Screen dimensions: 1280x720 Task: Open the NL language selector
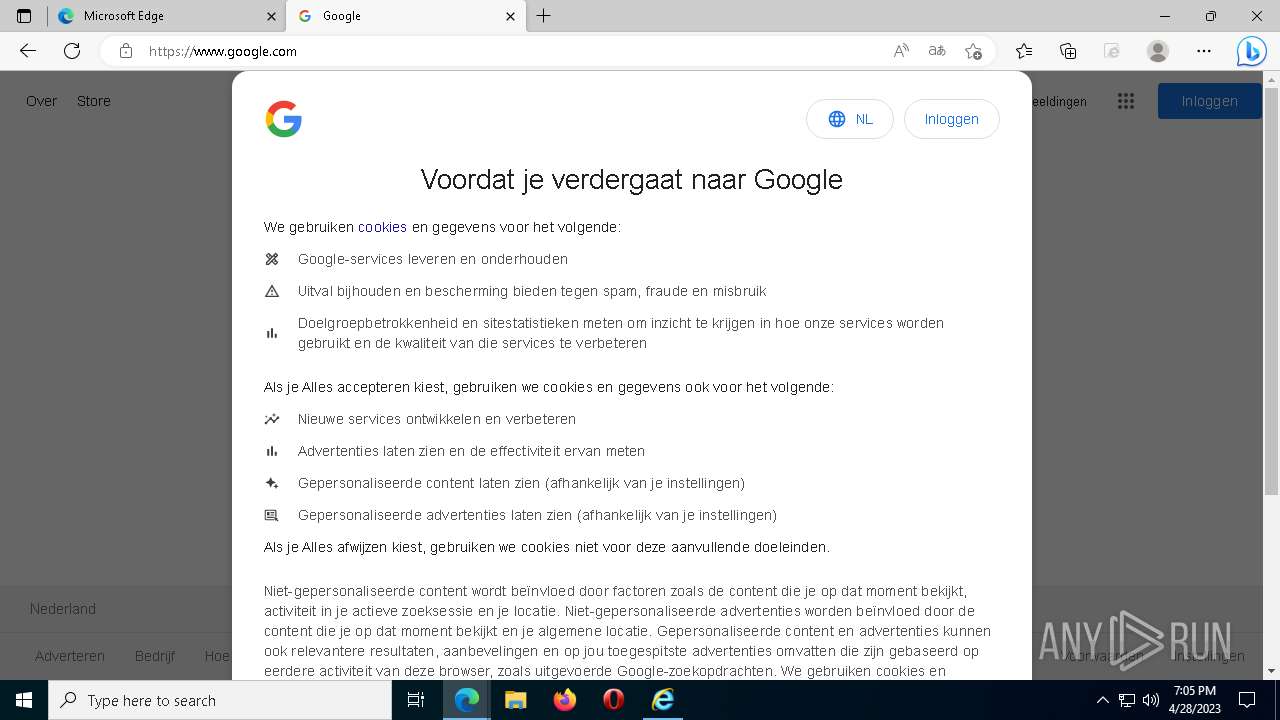coord(849,119)
